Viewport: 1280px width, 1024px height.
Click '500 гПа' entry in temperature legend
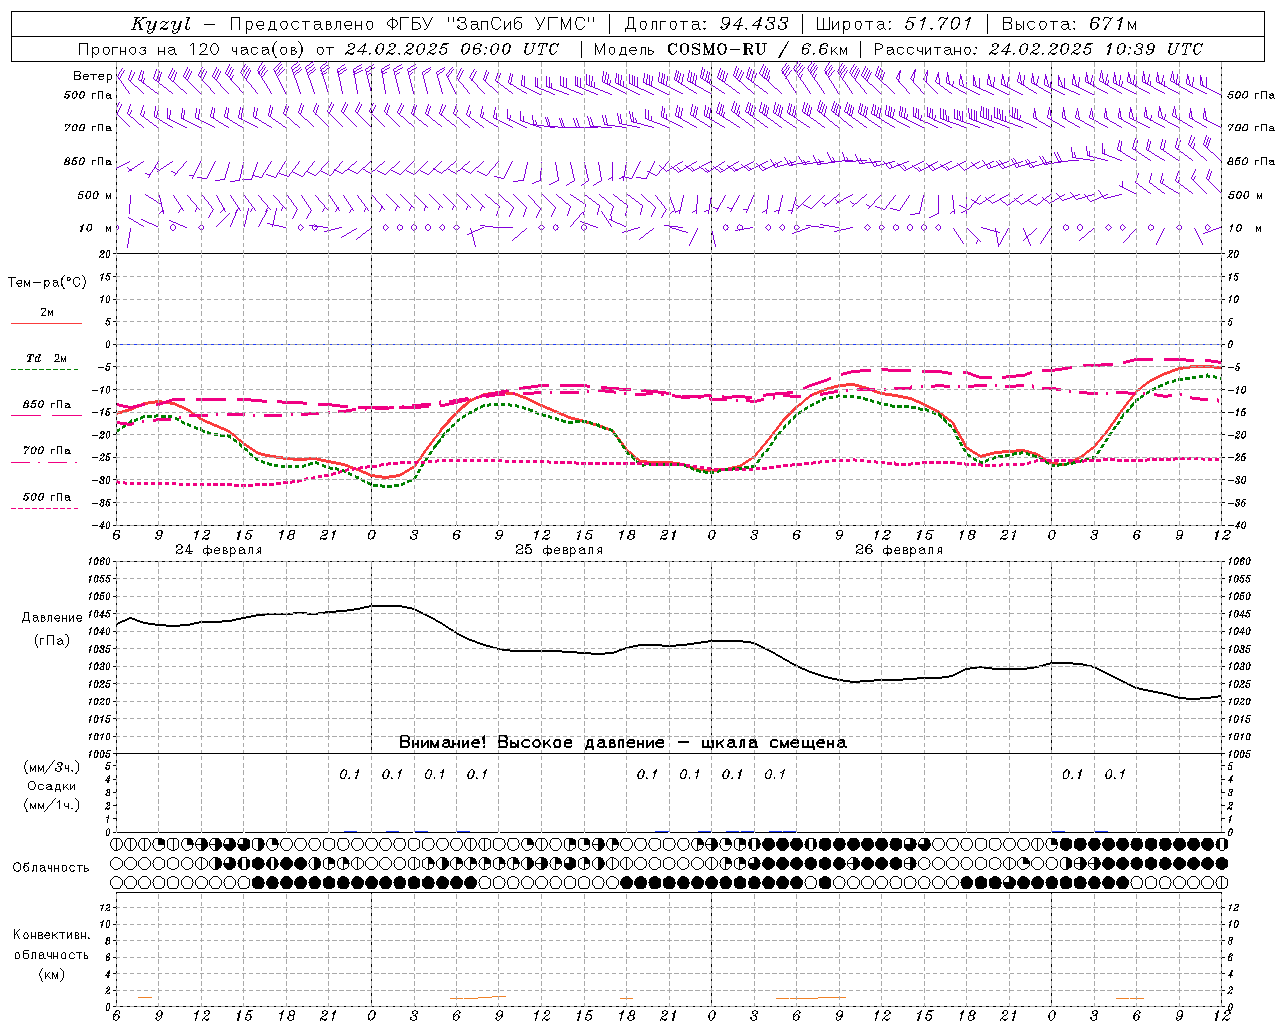47,496
